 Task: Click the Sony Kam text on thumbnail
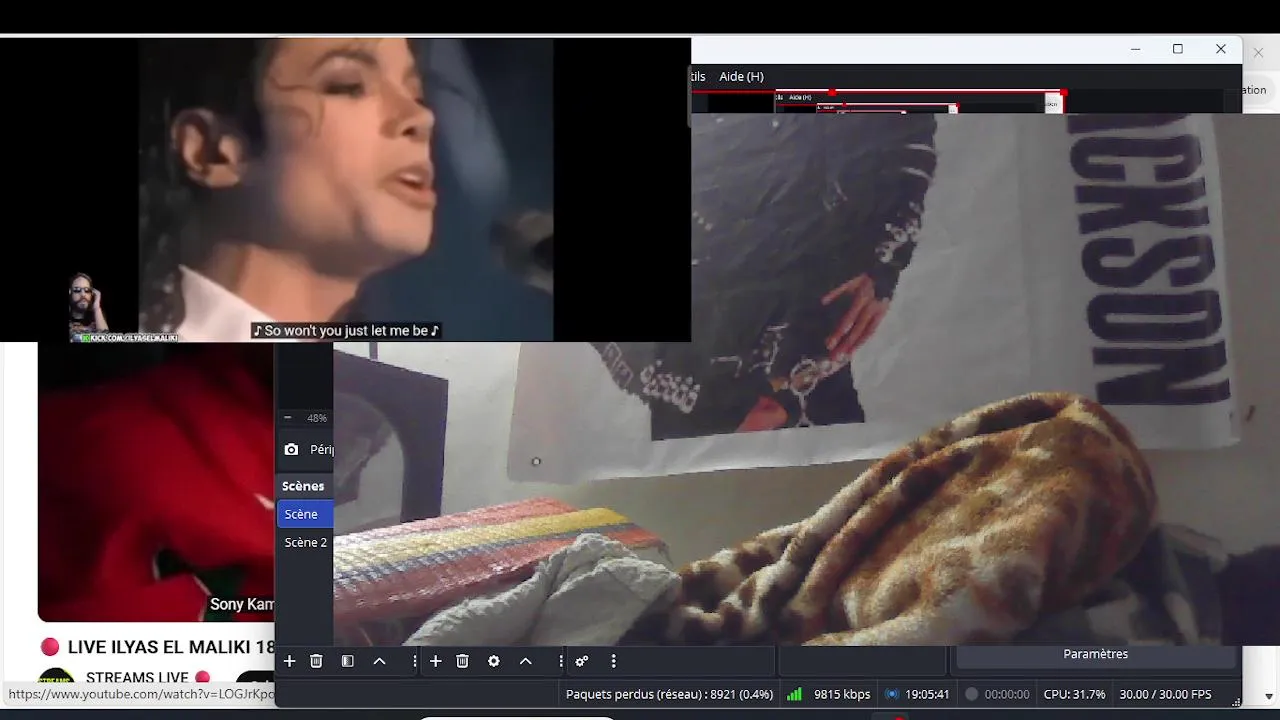click(x=241, y=604)
